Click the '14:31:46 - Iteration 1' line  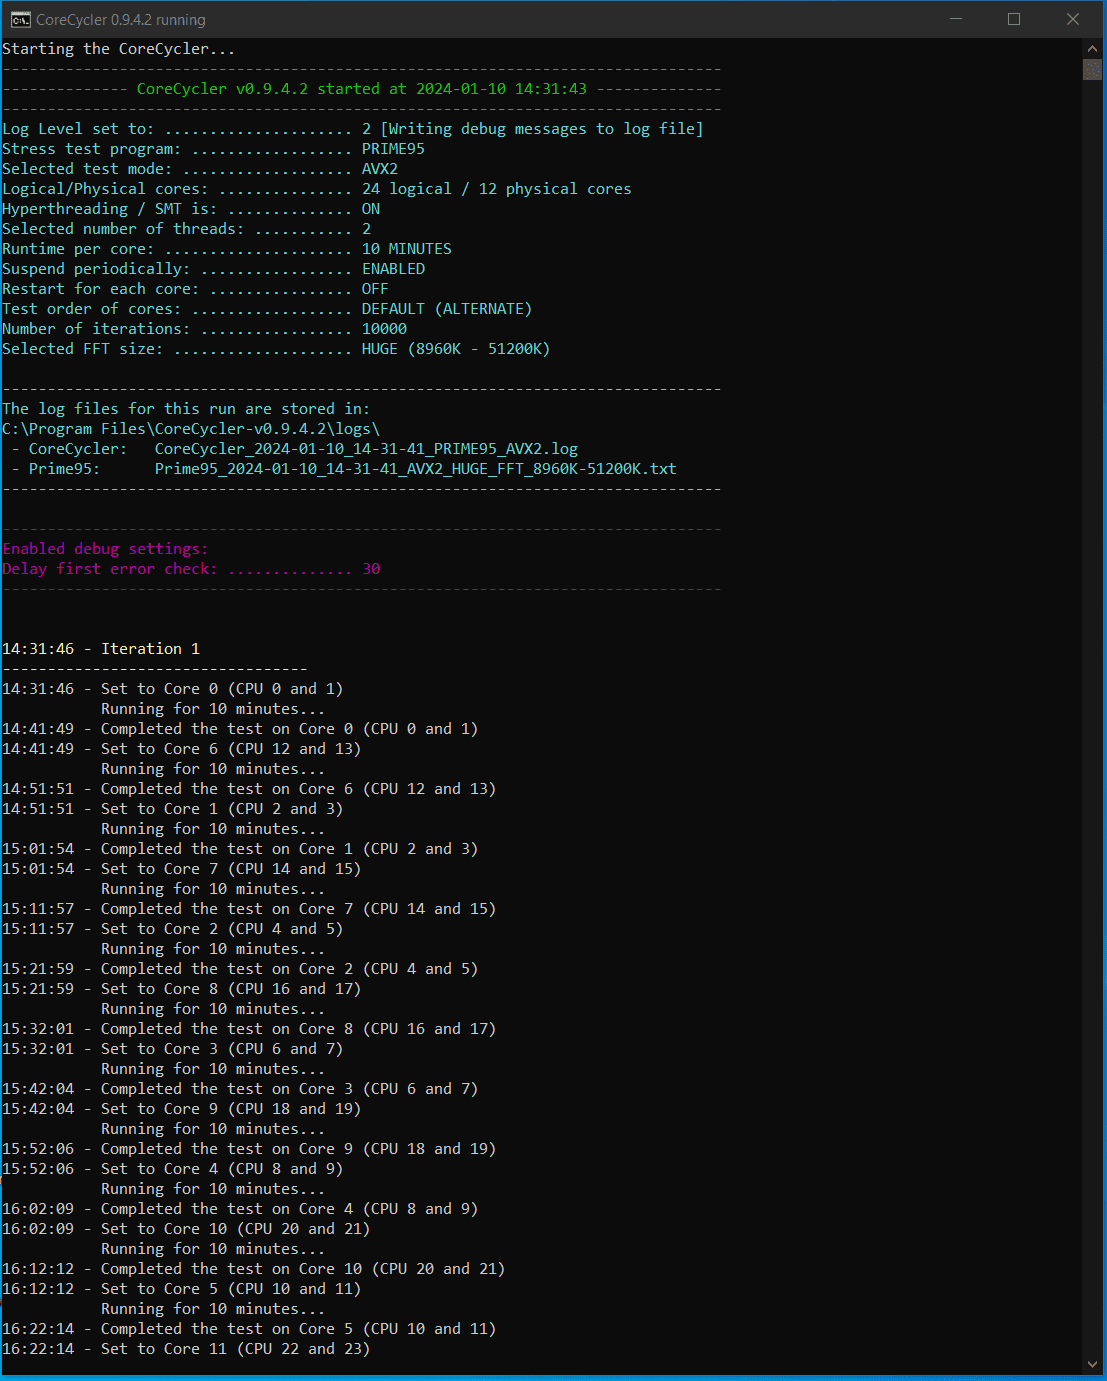point(101,649)
